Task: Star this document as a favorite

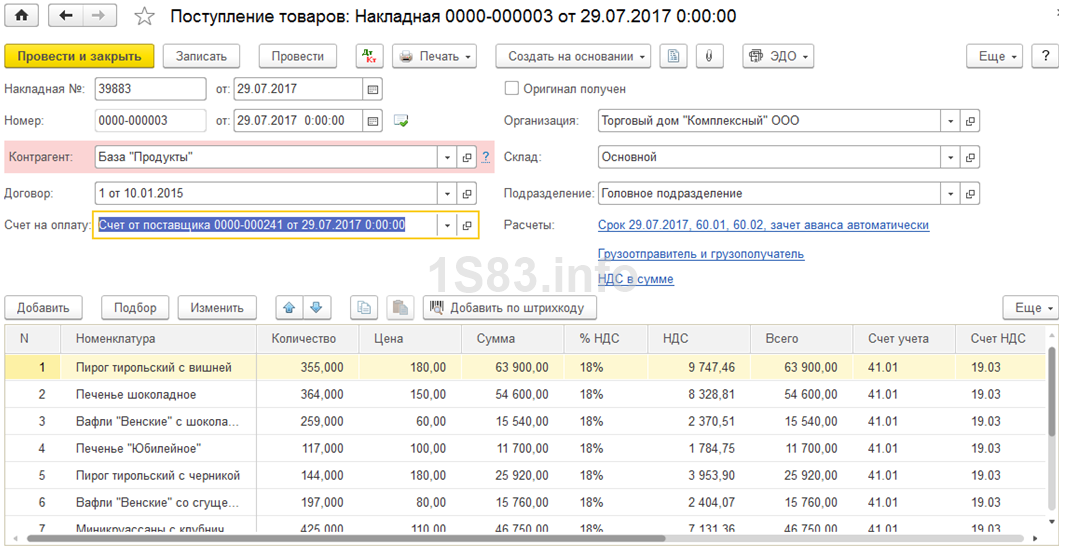Action: [145, 16]
